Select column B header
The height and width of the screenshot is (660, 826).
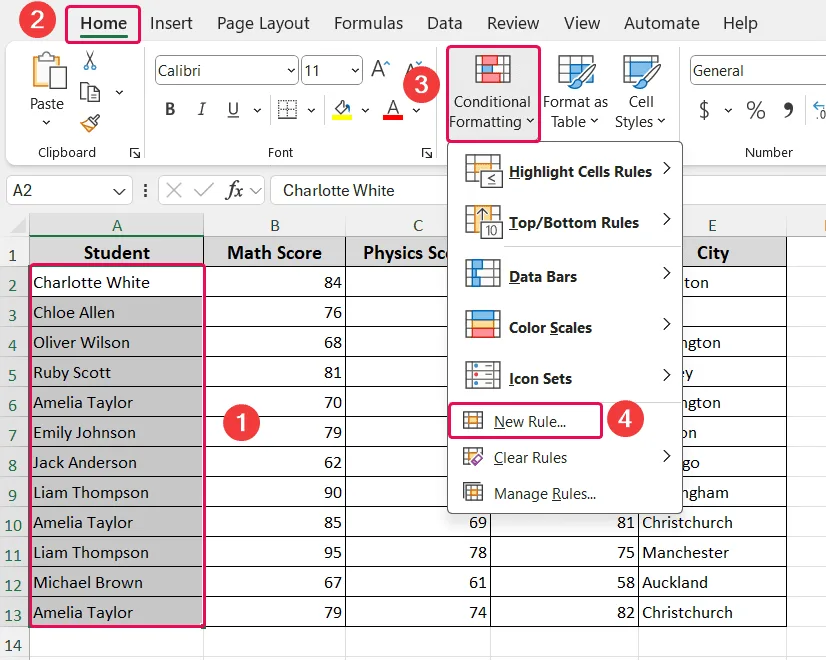pyautogui.click(x=274, y=225)
